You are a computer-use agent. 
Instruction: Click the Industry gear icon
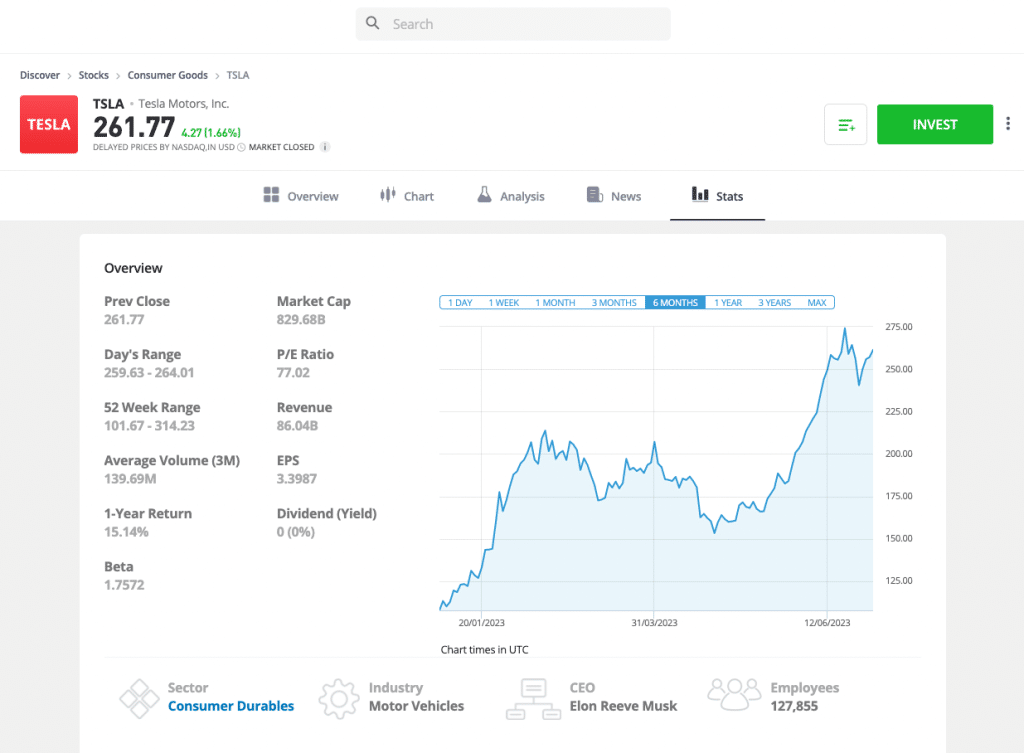point(339,697)
